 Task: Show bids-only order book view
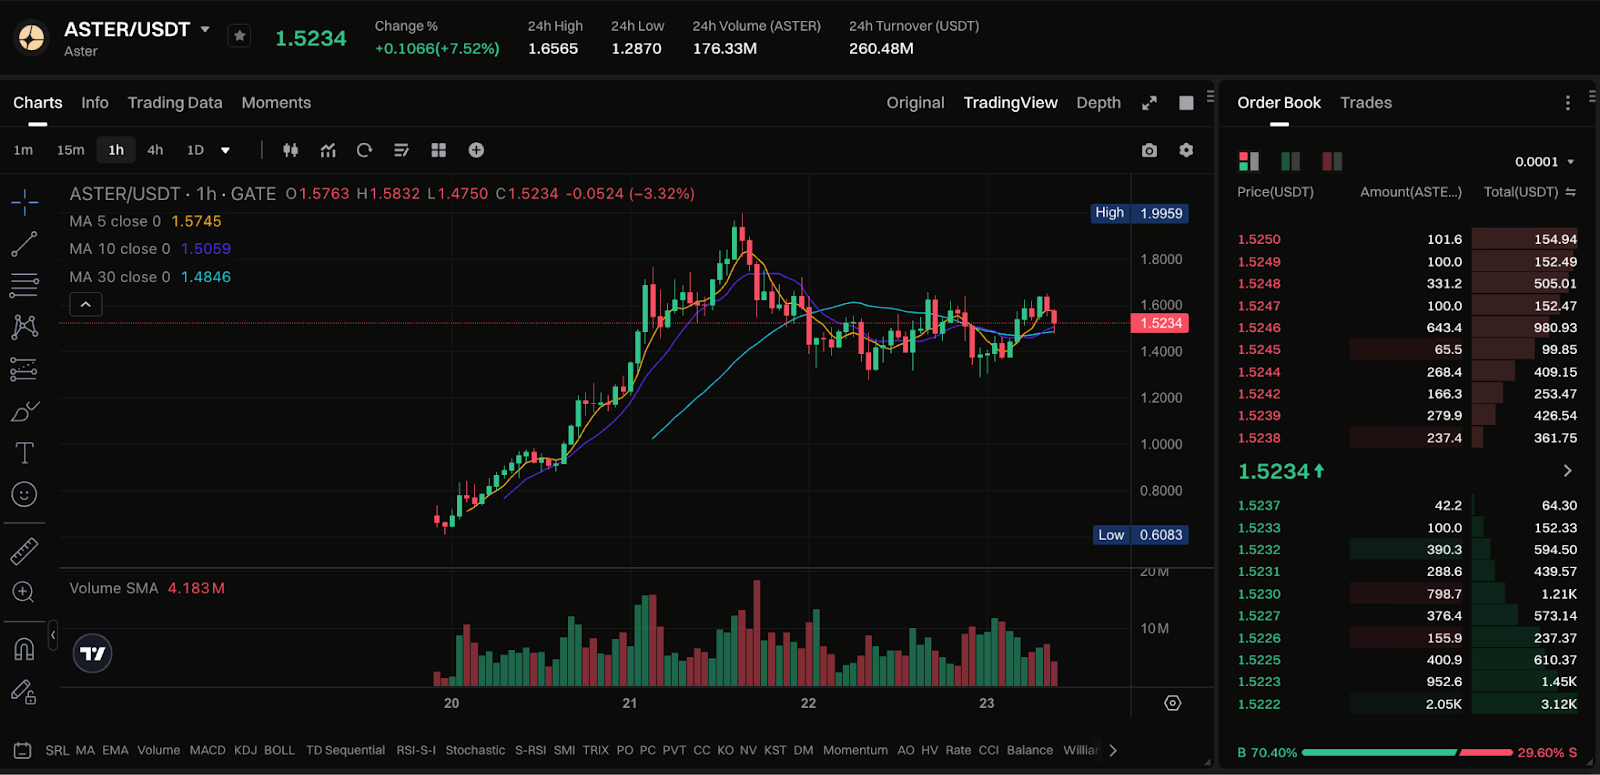click(x=1291, y=161)
